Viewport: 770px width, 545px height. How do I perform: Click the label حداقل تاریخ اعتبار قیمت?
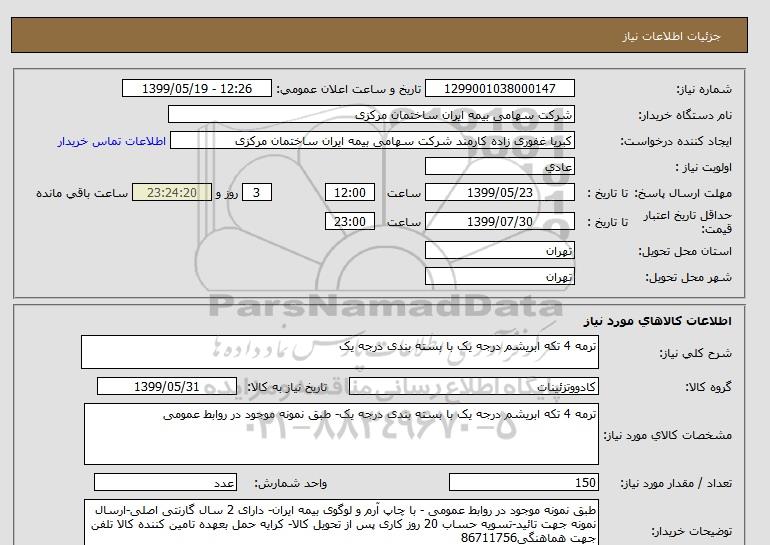(688, 222)
